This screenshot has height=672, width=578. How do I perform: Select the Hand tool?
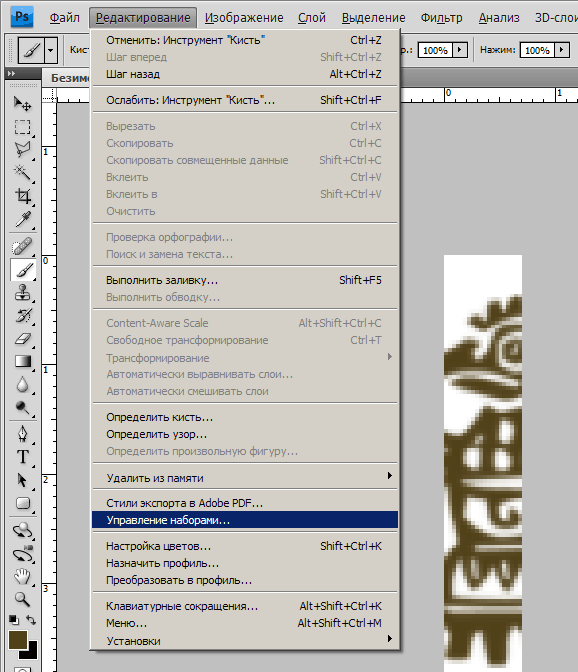(22, 576)
